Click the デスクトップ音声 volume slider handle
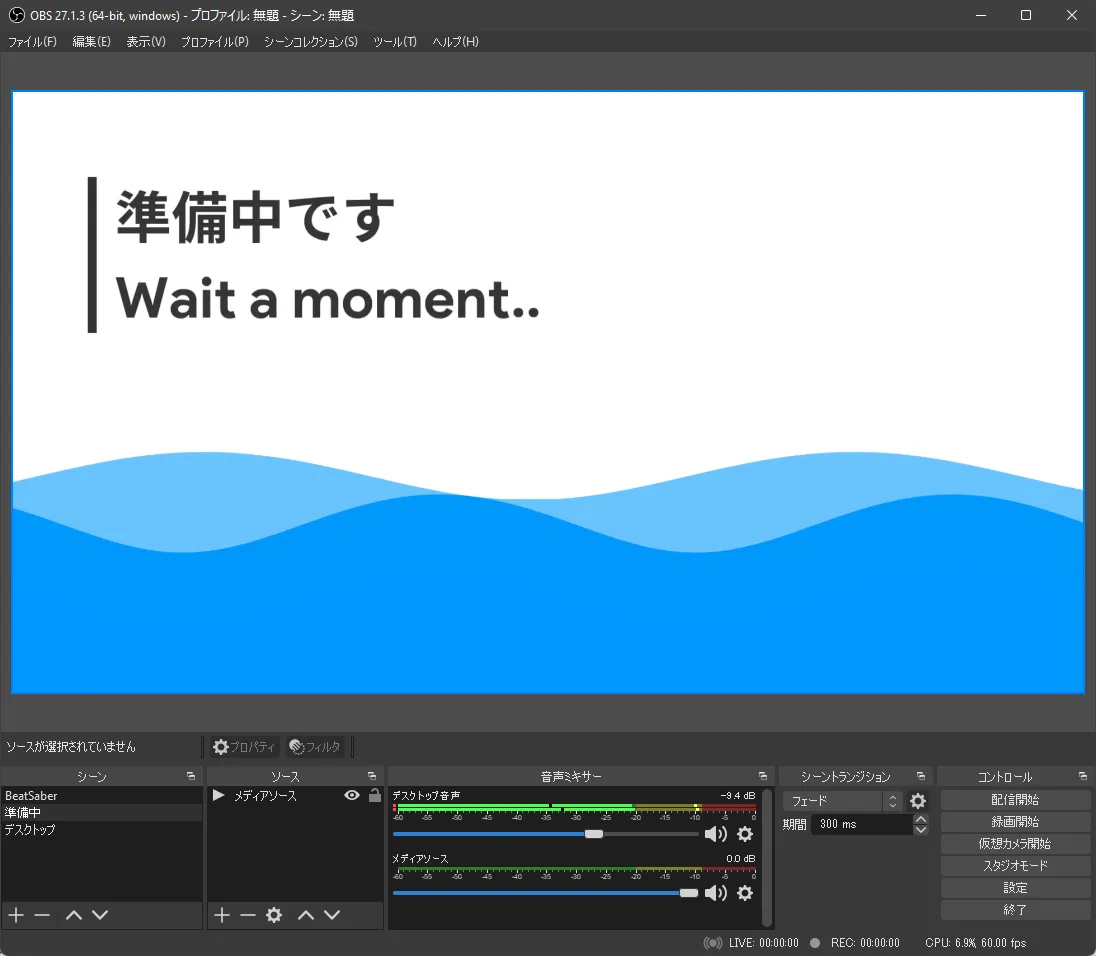 click(x=594, y=834)
